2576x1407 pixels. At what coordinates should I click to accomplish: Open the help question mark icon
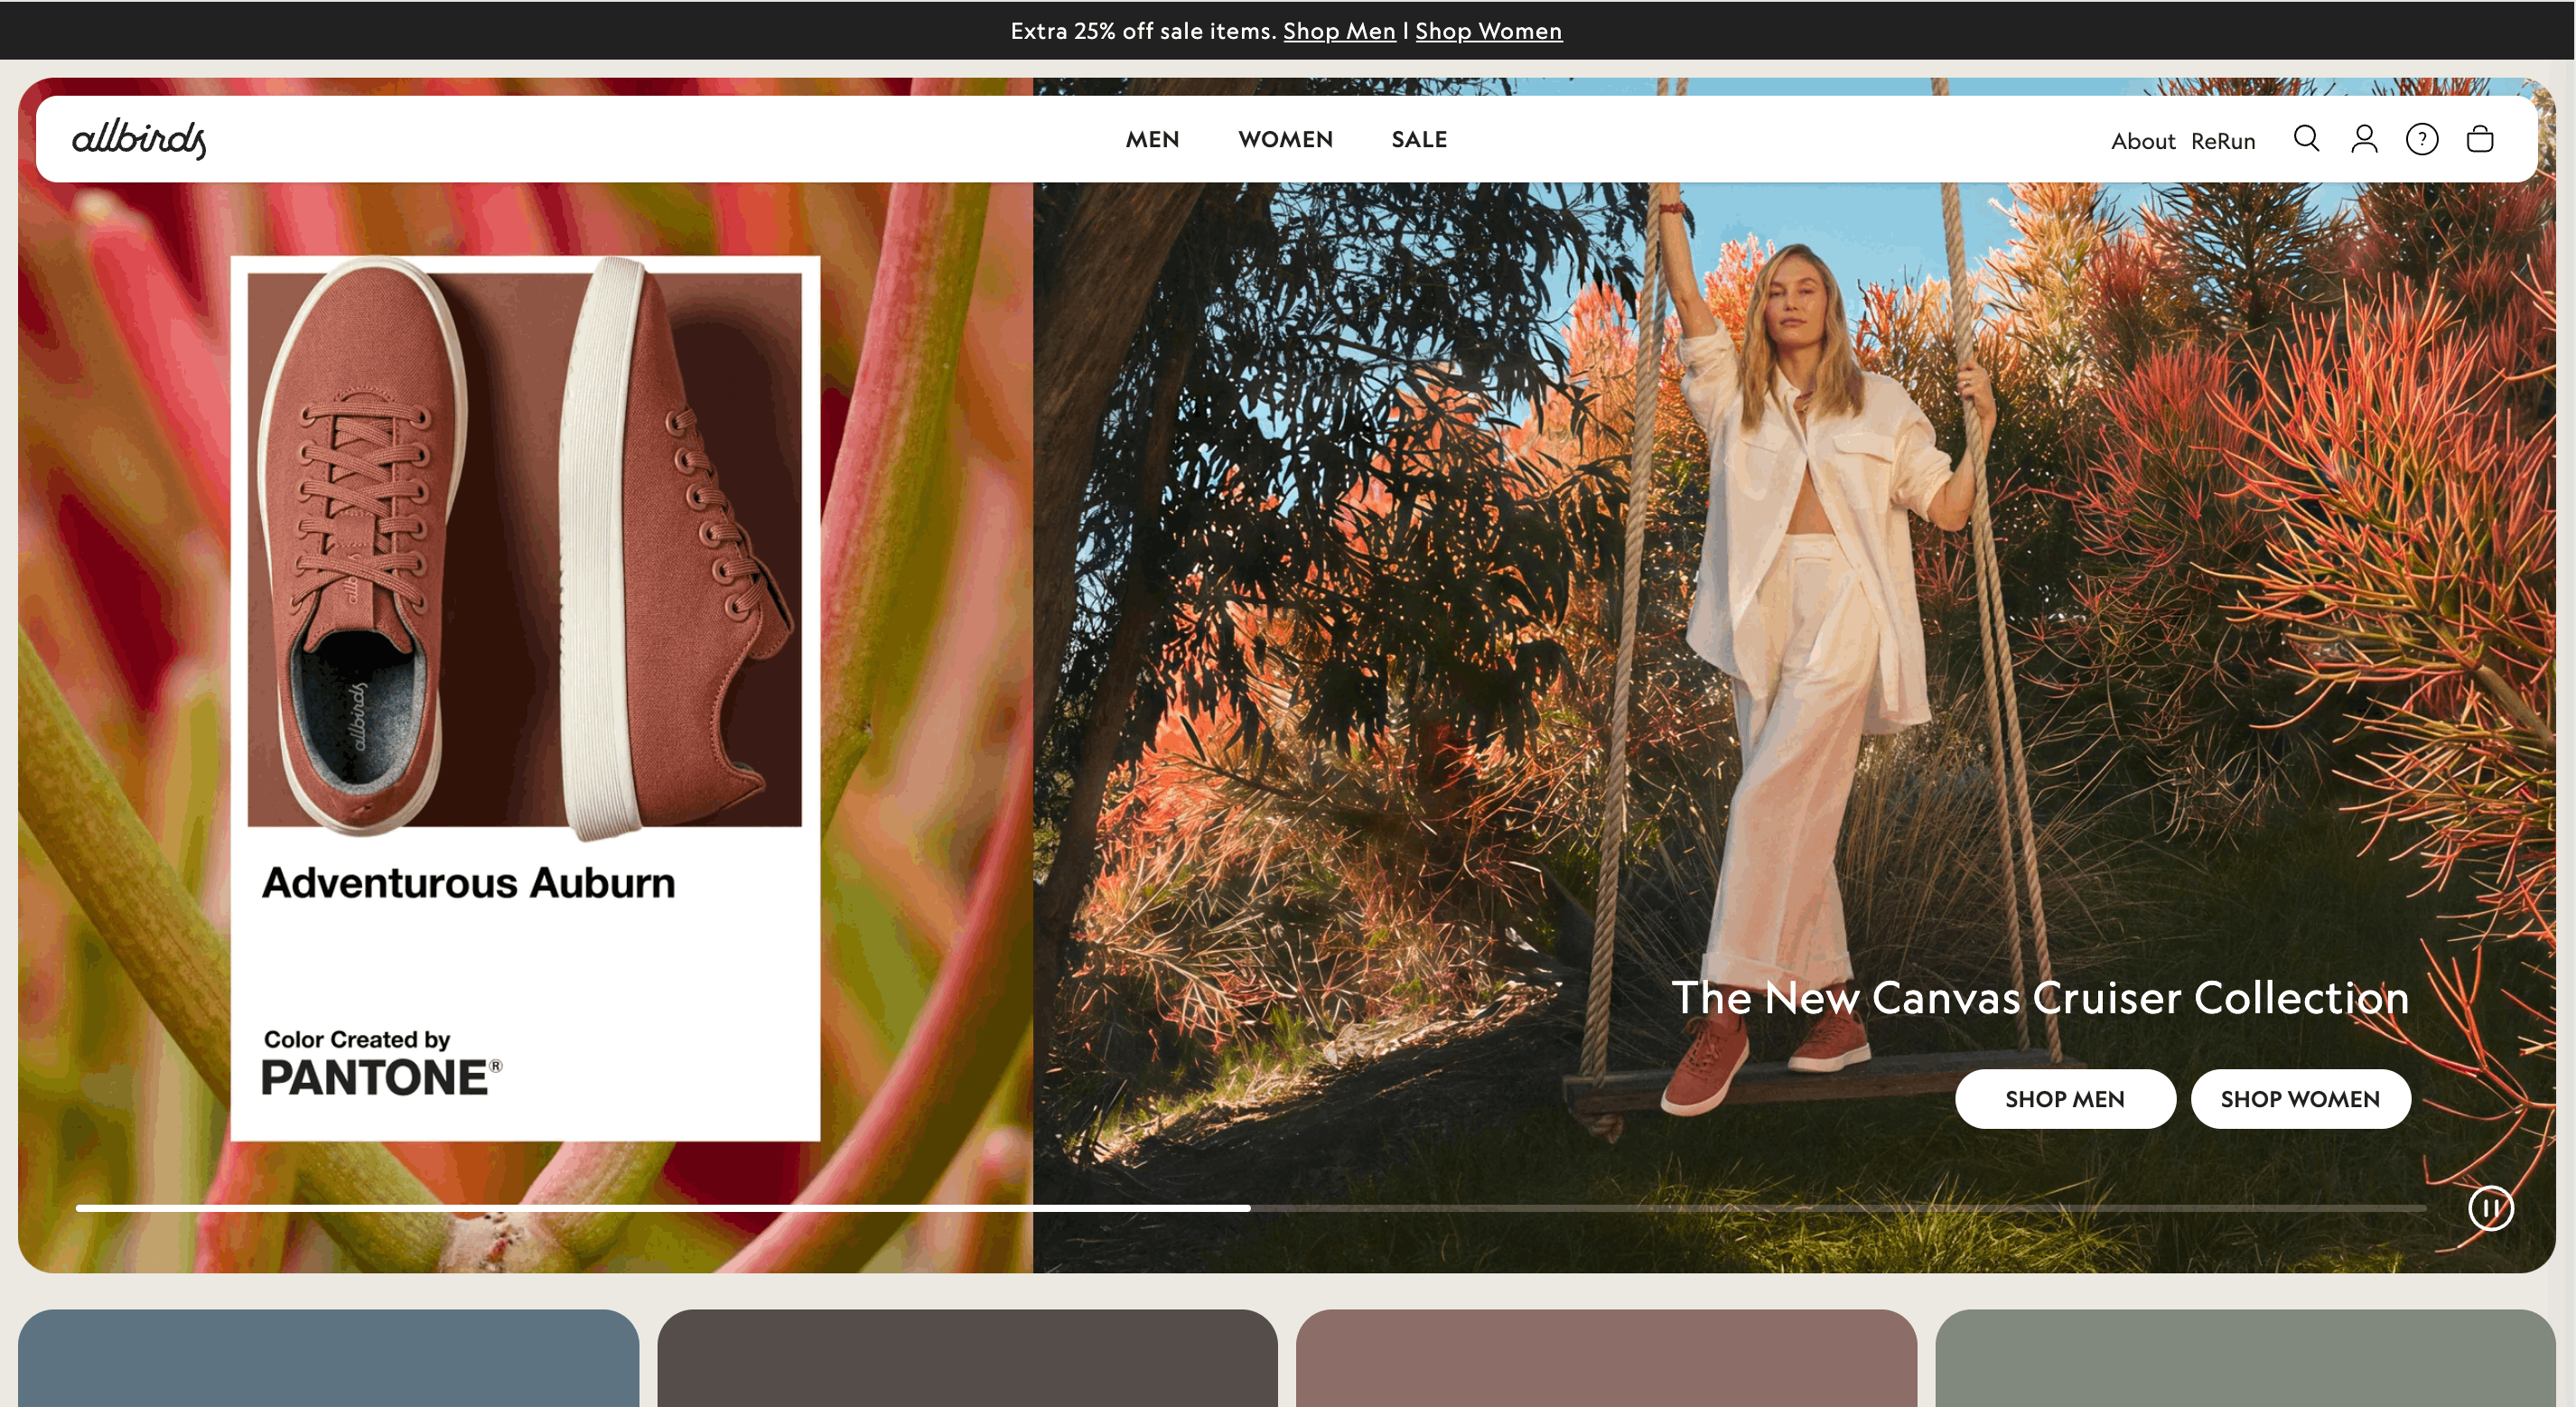point(2422,139)
